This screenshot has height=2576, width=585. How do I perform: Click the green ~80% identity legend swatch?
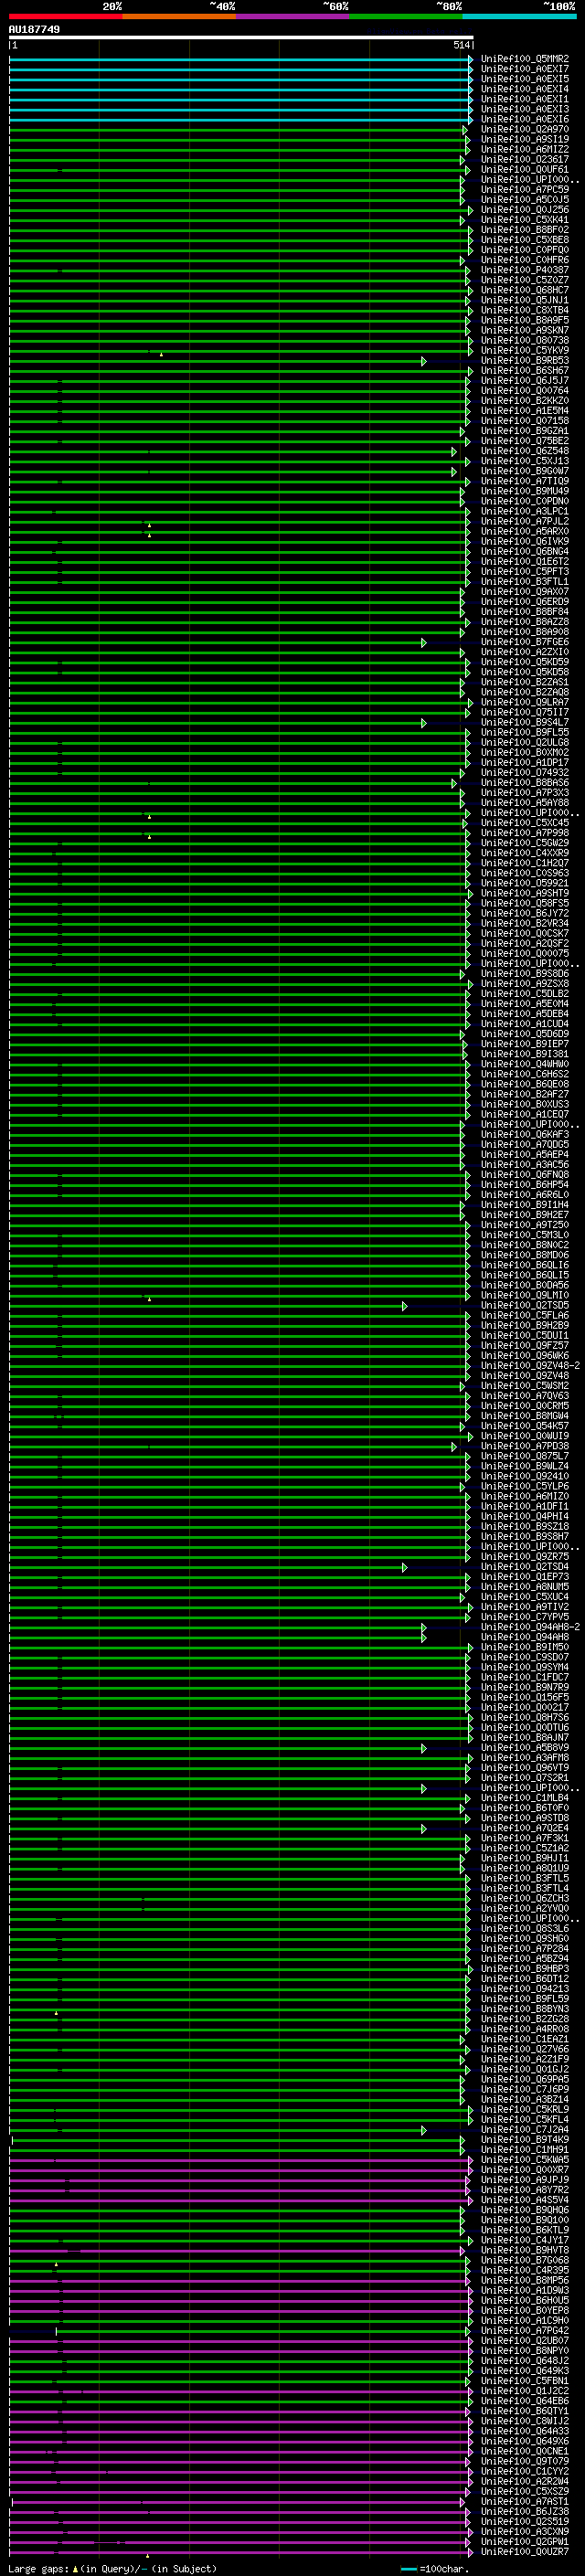pos(406,16)
